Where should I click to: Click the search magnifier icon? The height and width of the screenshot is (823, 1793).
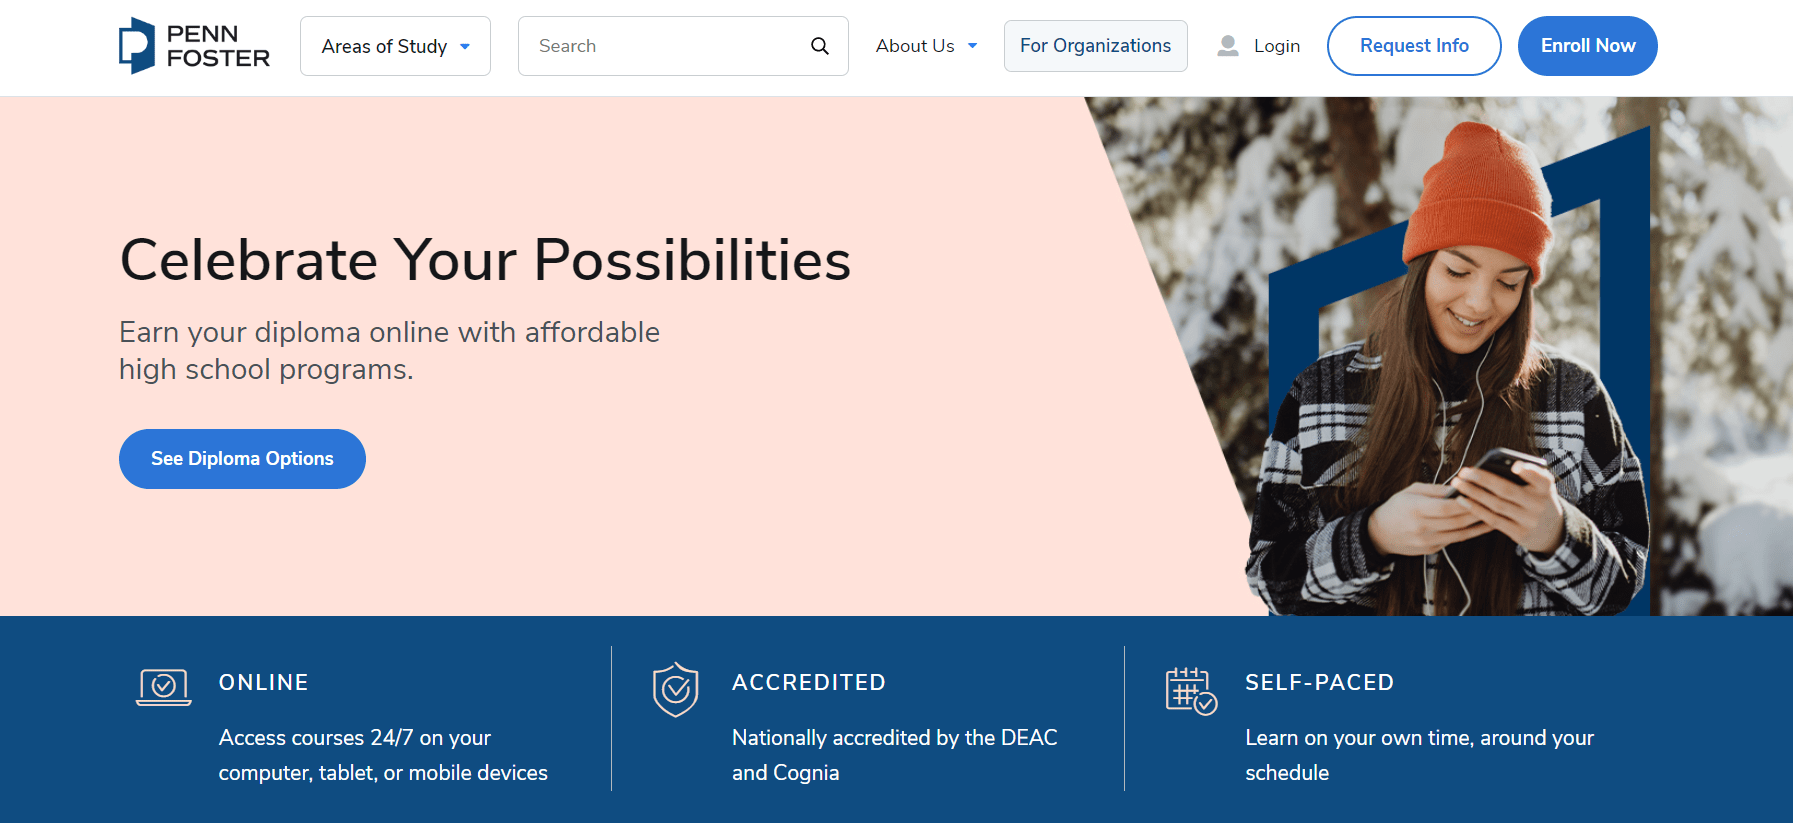tap(820, 46)
